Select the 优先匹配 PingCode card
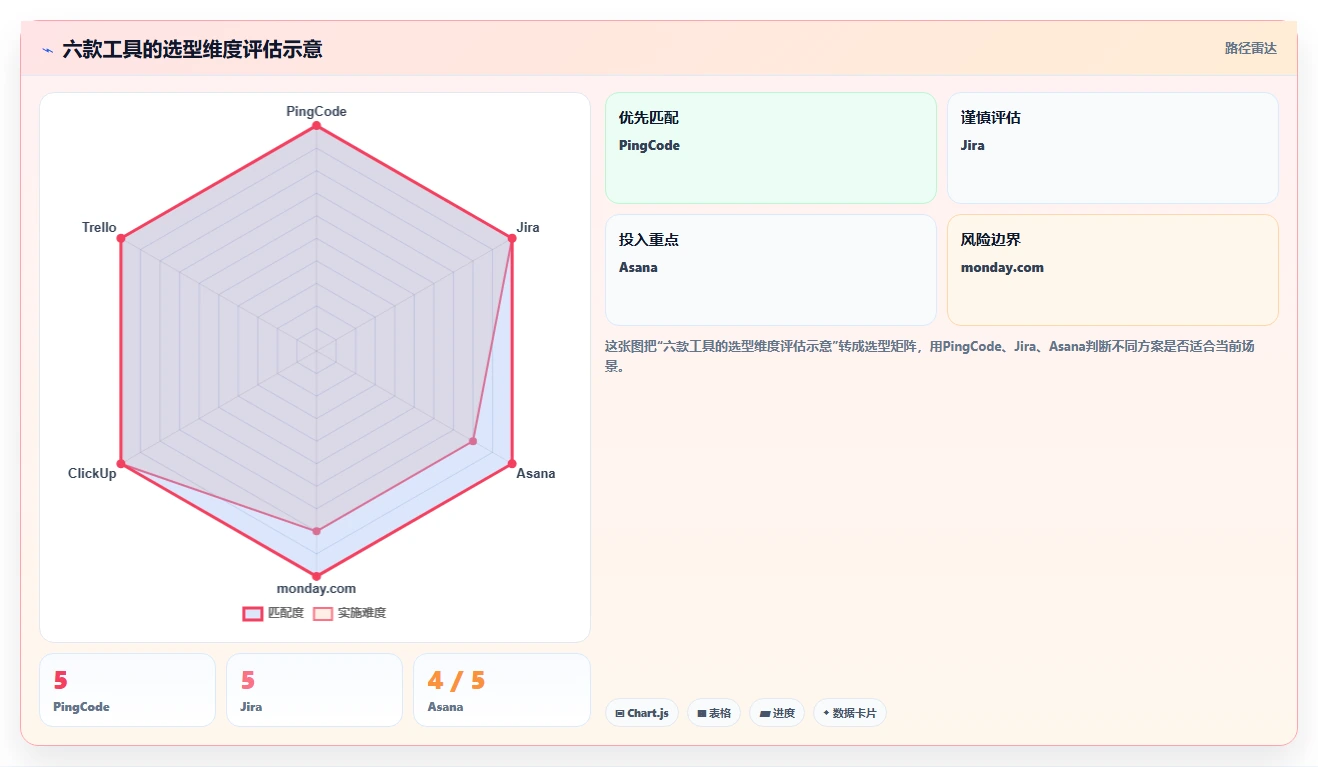 771,148
